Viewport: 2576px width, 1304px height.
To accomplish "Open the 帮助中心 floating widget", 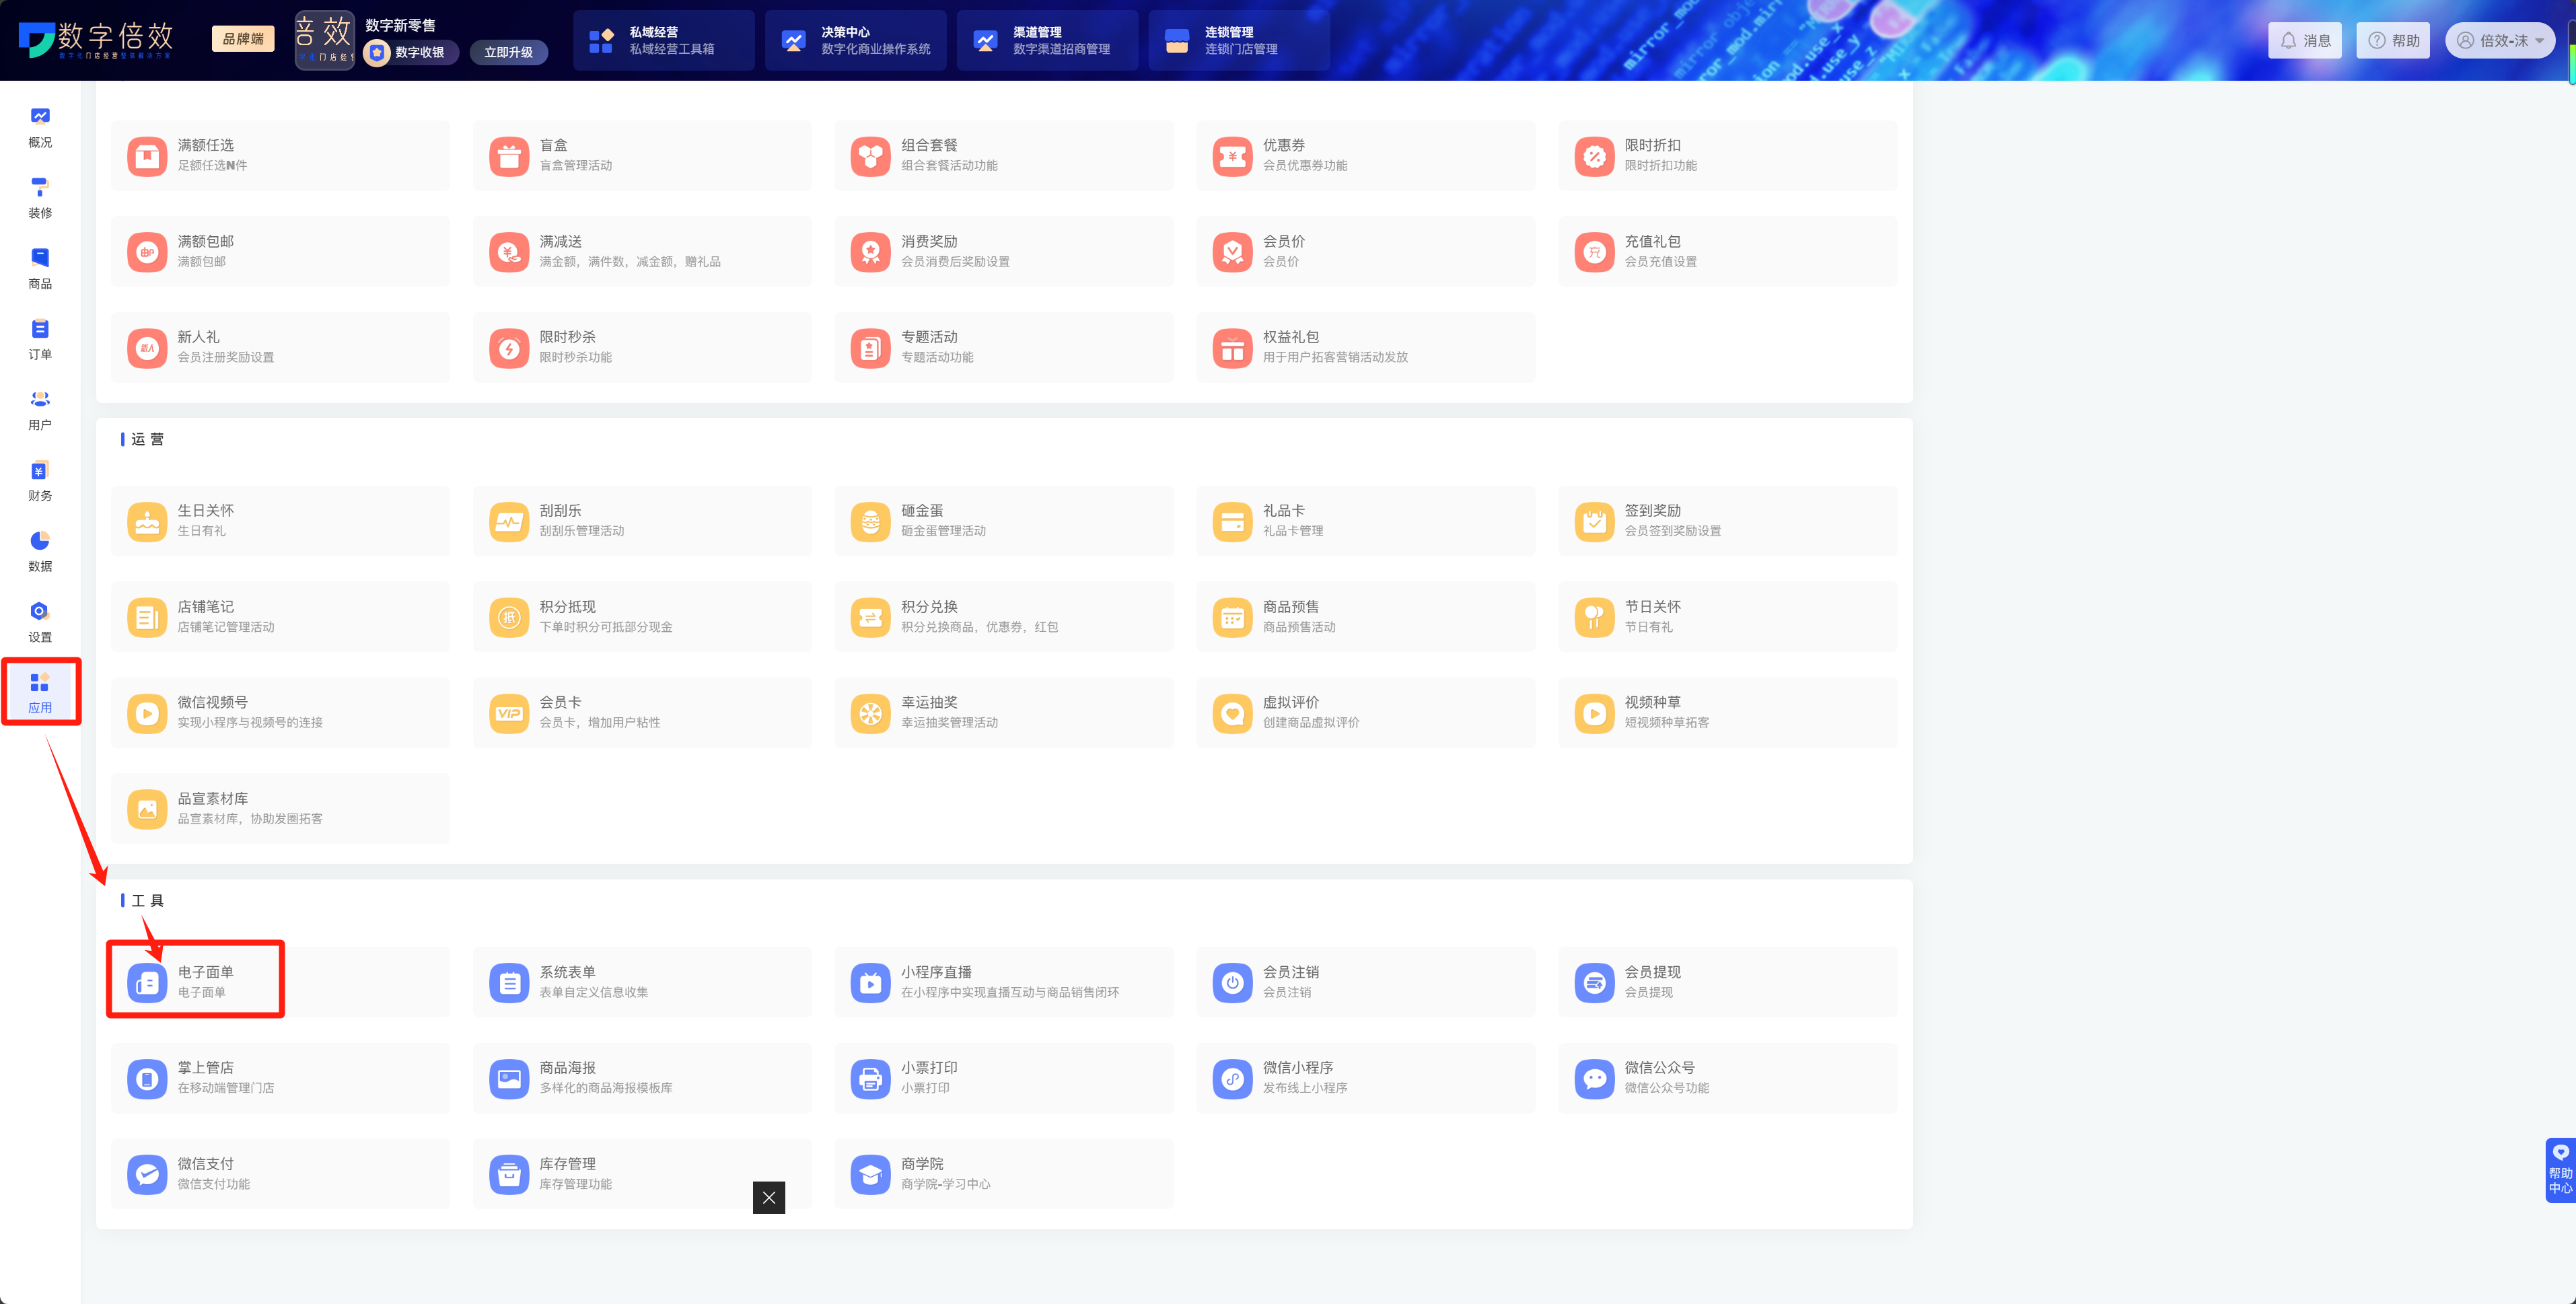I will pyautogui.click(x=2560, y=1170).
